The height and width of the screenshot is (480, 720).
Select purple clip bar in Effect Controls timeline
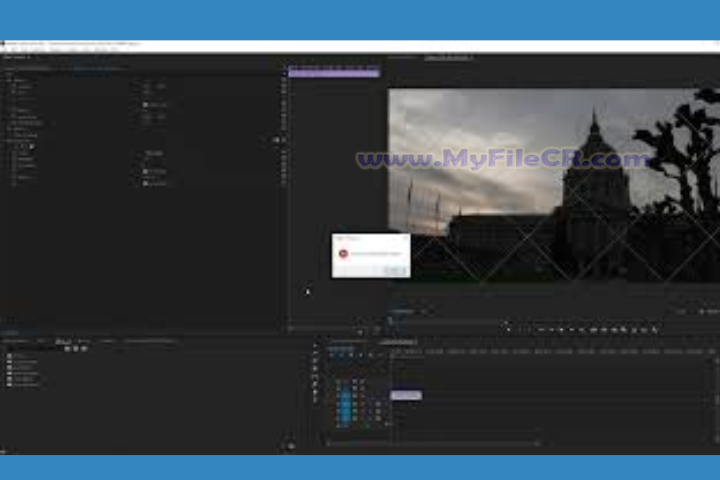pyautogui.click(x=334, y=73)
